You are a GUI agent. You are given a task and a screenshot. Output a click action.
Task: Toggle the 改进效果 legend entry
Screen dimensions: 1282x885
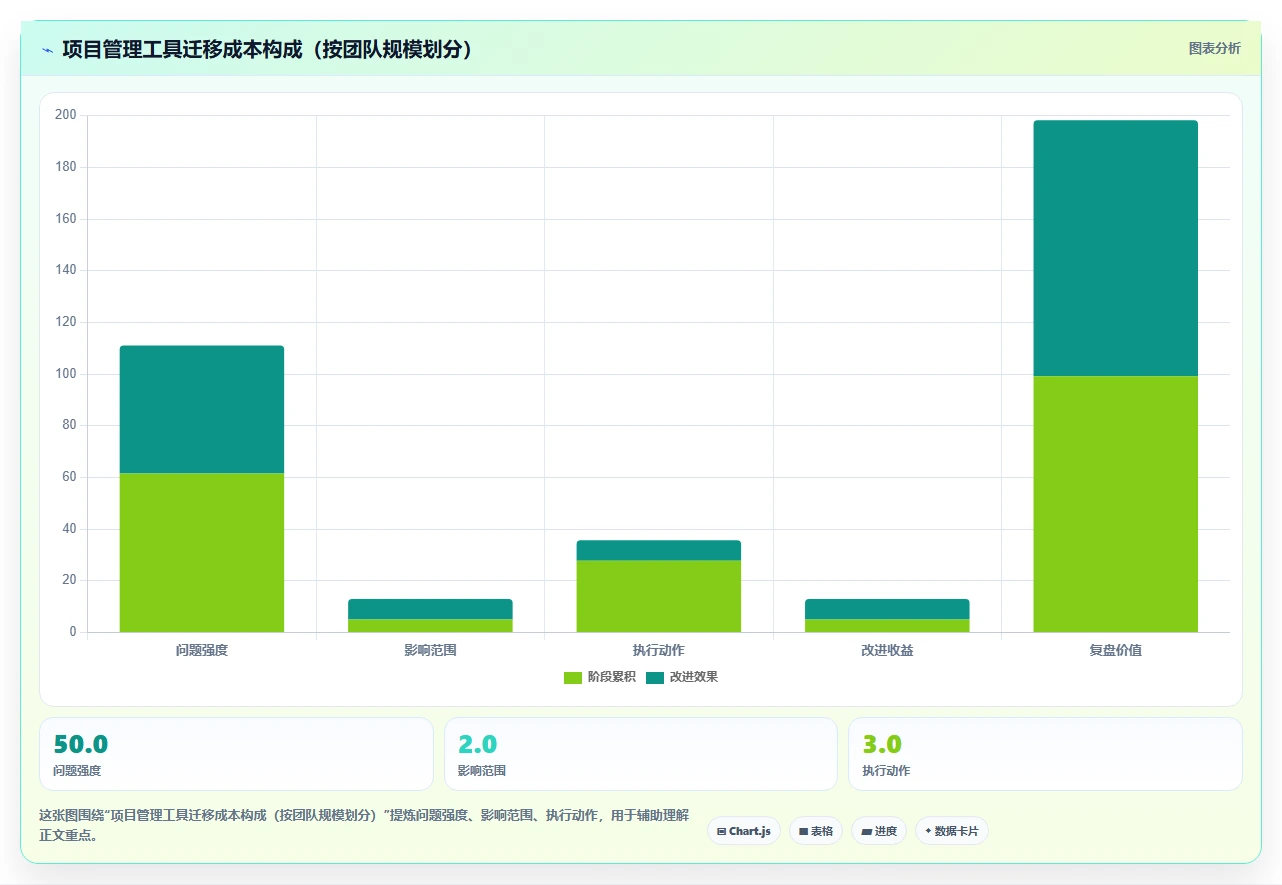682,677
